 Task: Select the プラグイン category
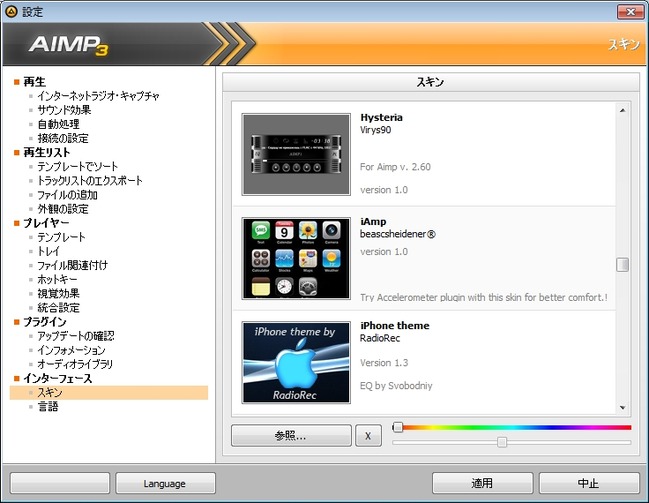click(45, 322)
